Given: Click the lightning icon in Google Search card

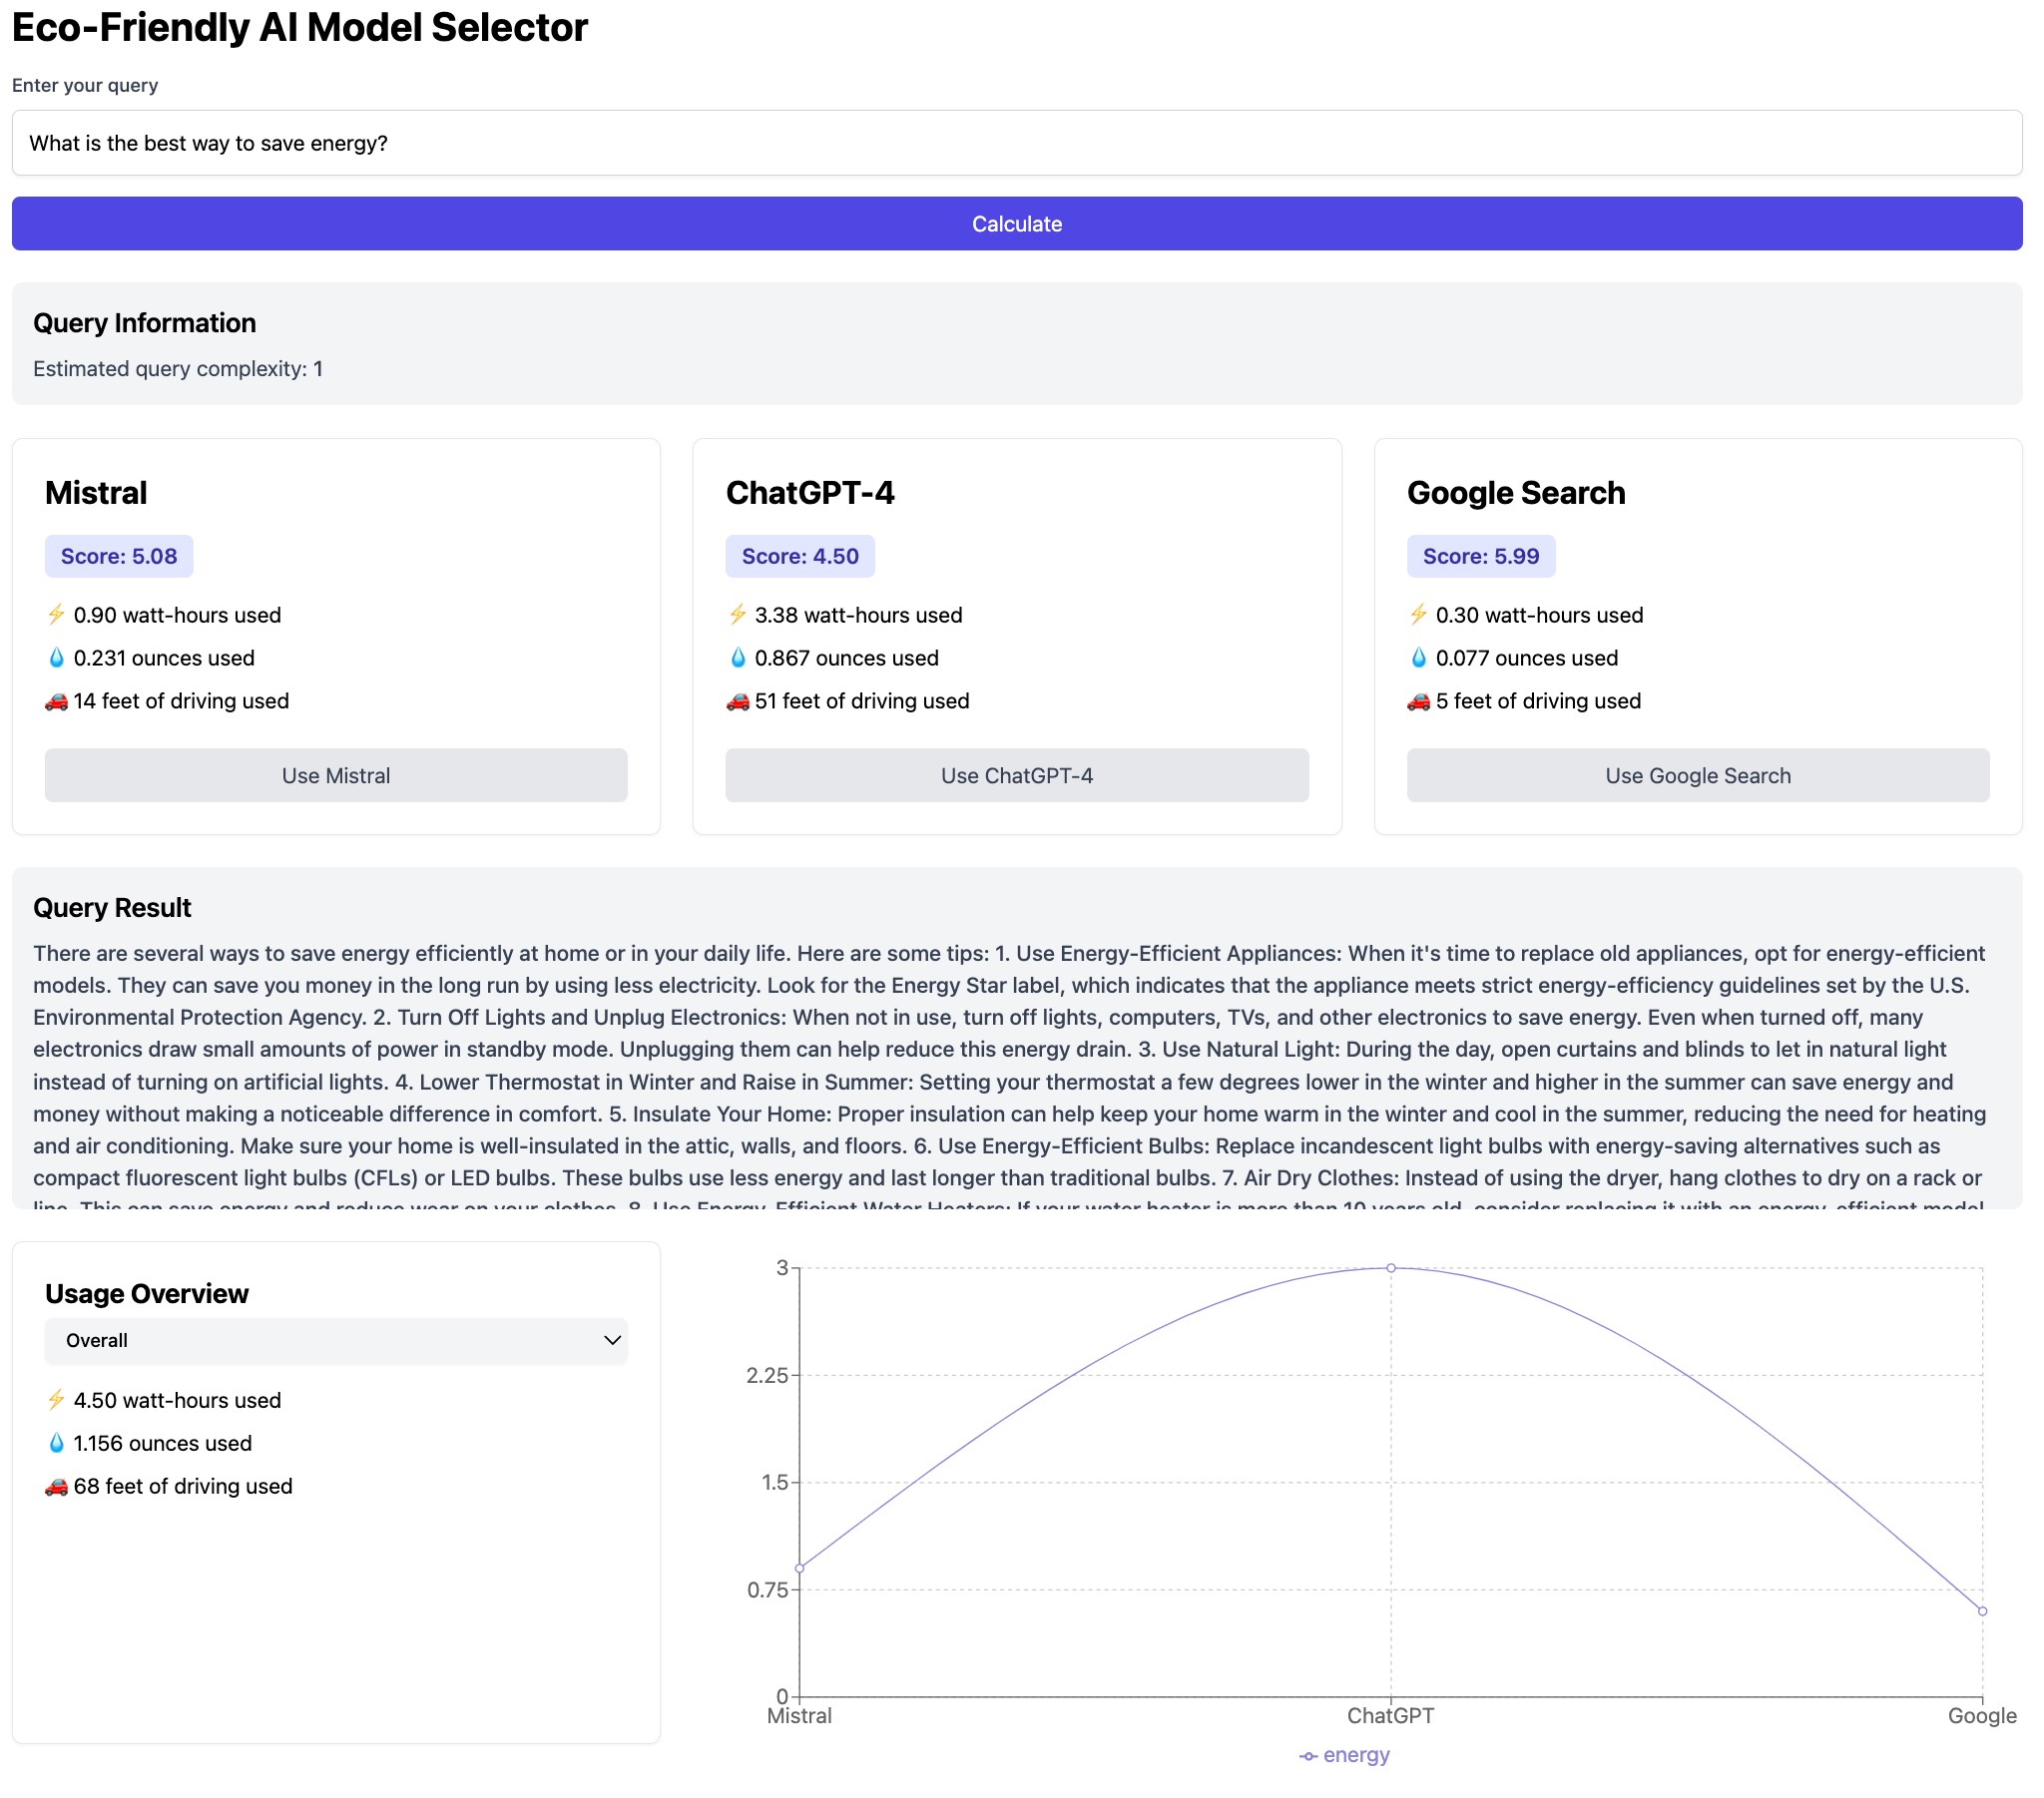Looking at the screenshot, I should pos(1417,615).
